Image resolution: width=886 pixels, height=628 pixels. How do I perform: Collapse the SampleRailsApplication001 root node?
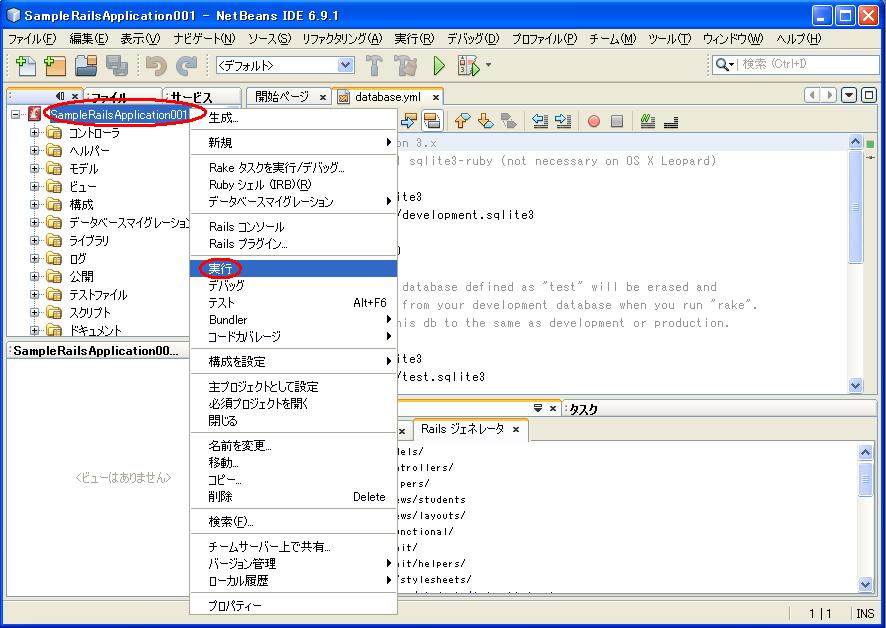tap(16, 114)
